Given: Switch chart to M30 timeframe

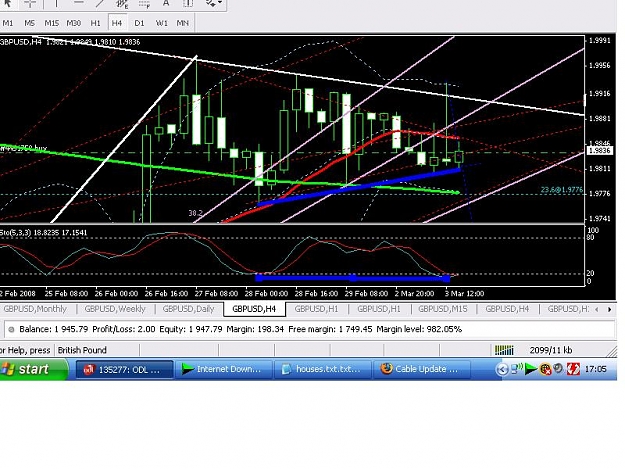Looking at the screenshot, I should pos(73,23).
